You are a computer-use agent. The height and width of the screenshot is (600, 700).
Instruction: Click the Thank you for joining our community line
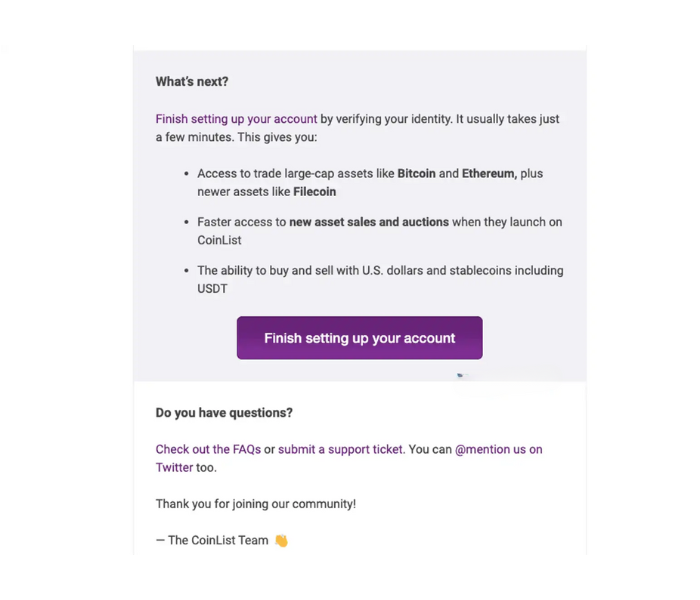[x=256, y=504]
